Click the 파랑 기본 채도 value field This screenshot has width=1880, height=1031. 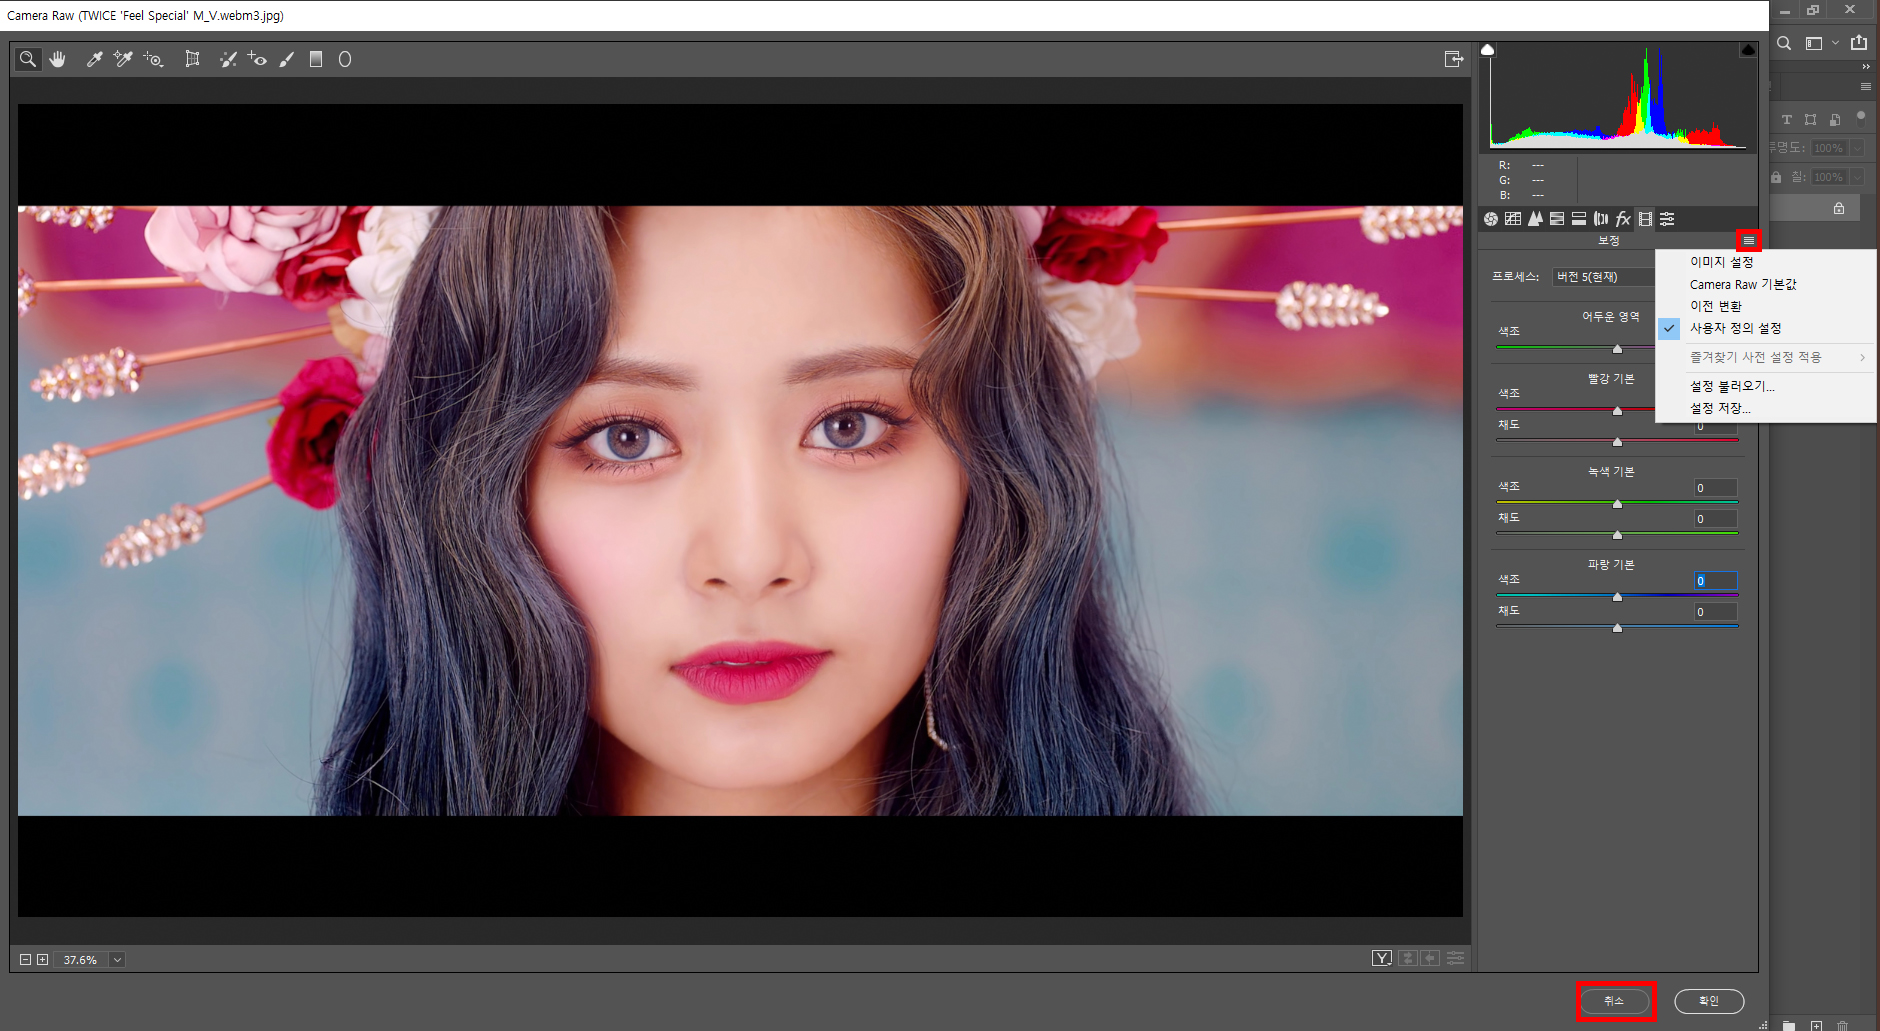click(x=1715, y=612)
